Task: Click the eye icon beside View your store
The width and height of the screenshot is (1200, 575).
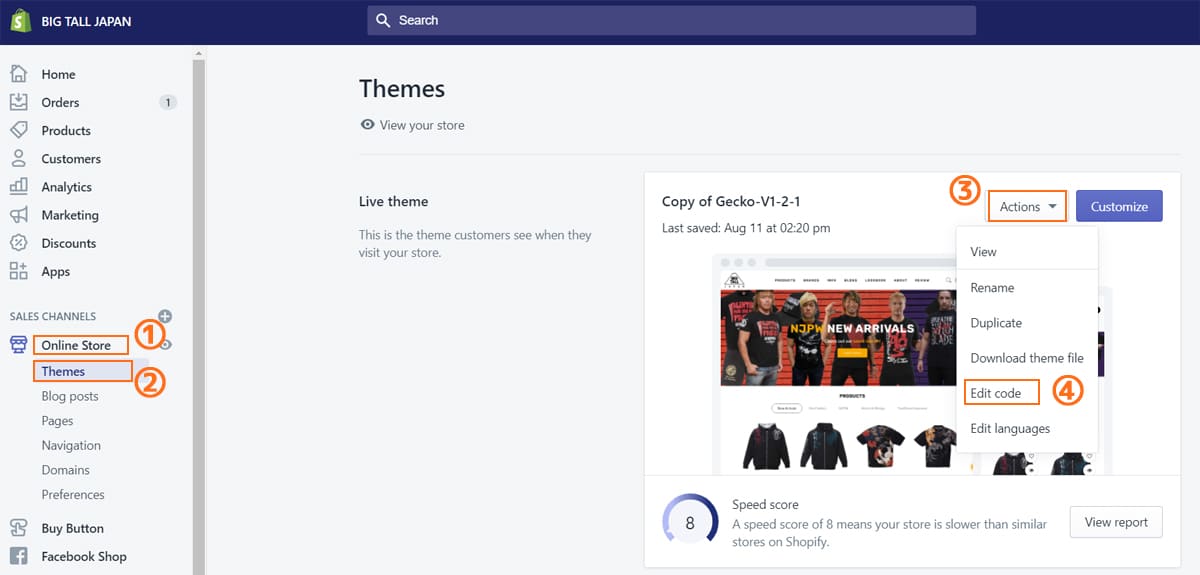Action: point(367,125)
